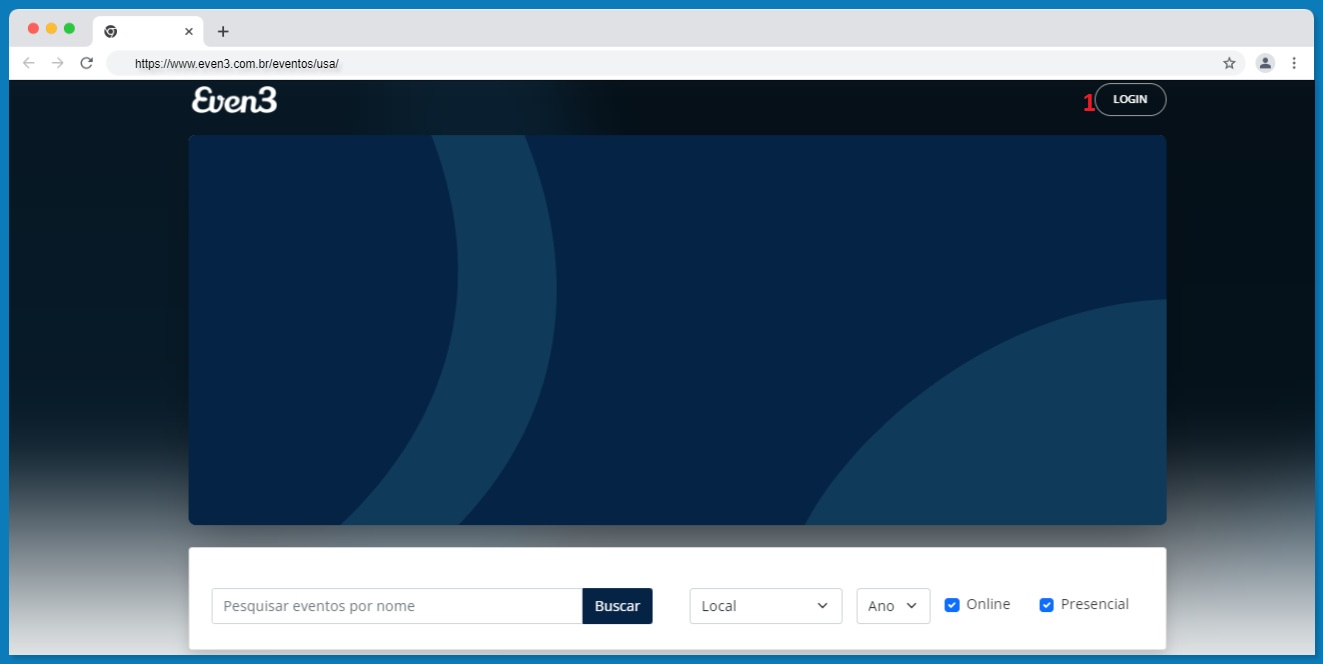The image size is (1323, 664).
Task: Click the large blue banner image
Action: pyautogui.click(x=677, y=330)
